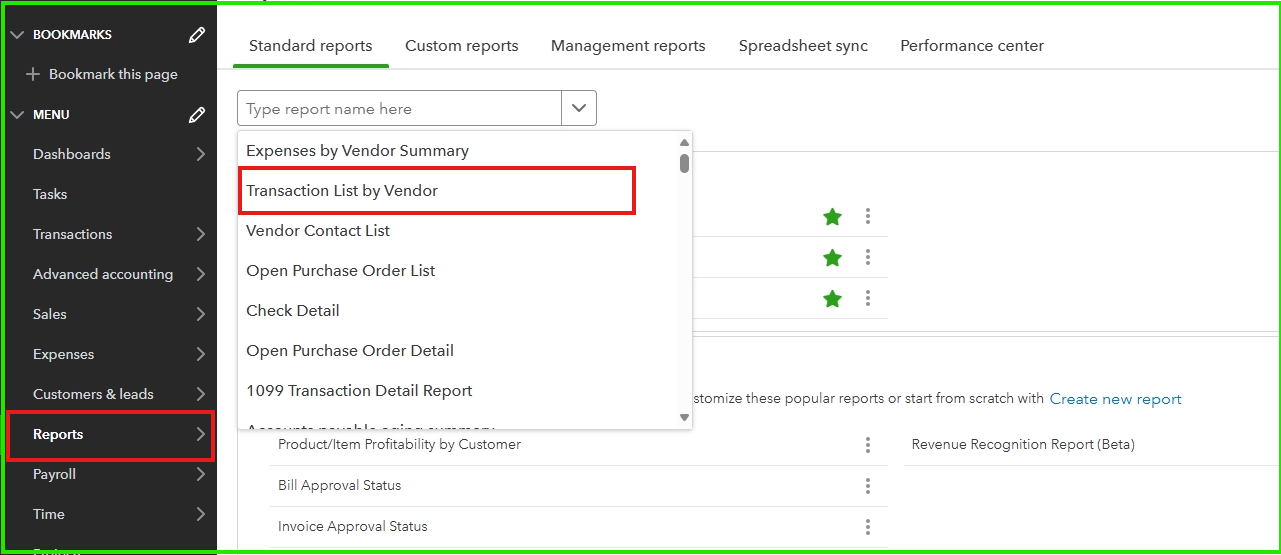This screenshot has width=1281, height=555.
Task: Open the Performance center tab
Action: pos(971,46)
